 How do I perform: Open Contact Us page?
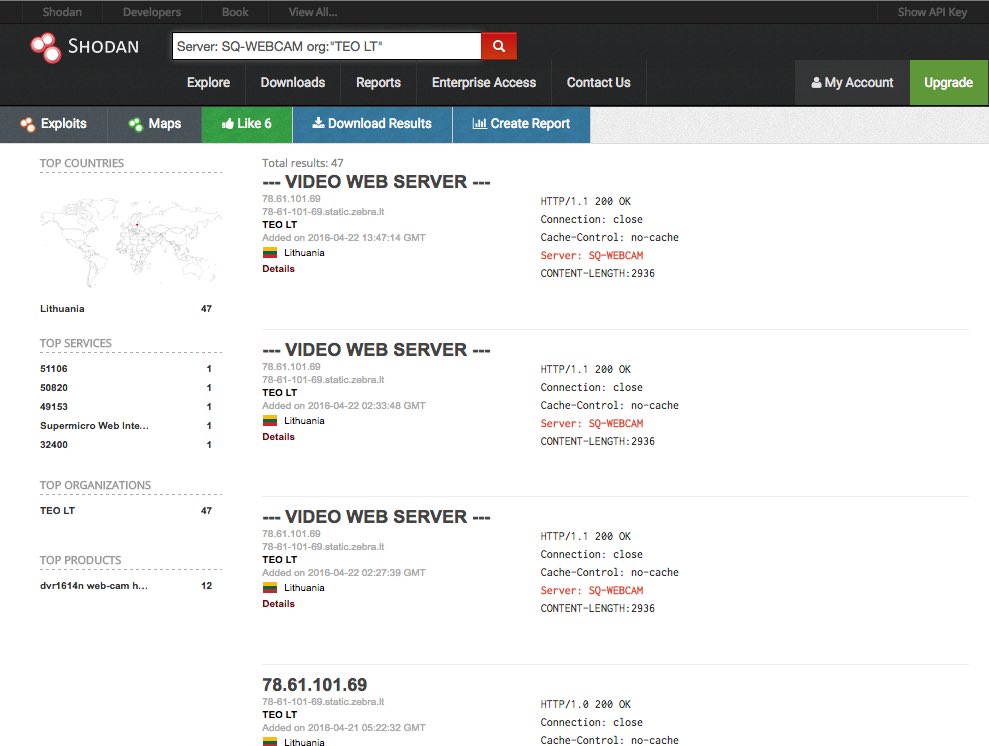(x=599, y=83)
